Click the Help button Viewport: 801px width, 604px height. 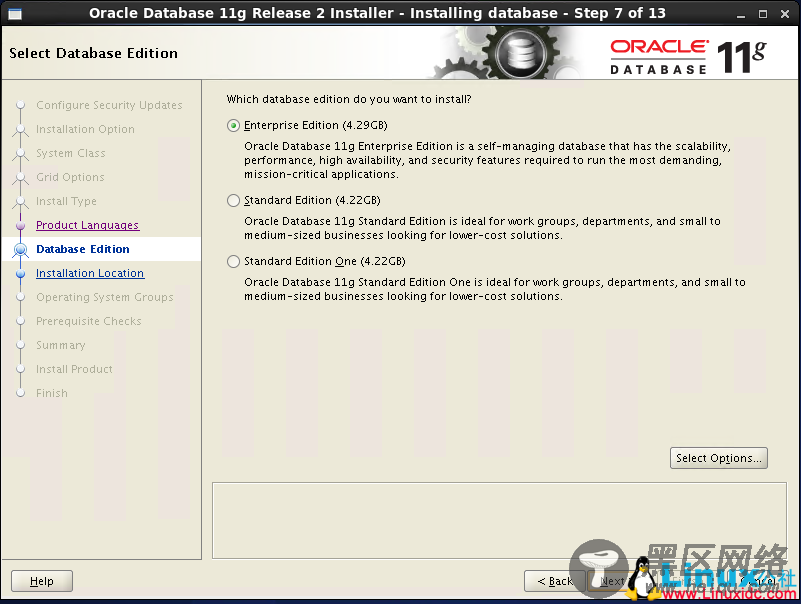(42, 581)
